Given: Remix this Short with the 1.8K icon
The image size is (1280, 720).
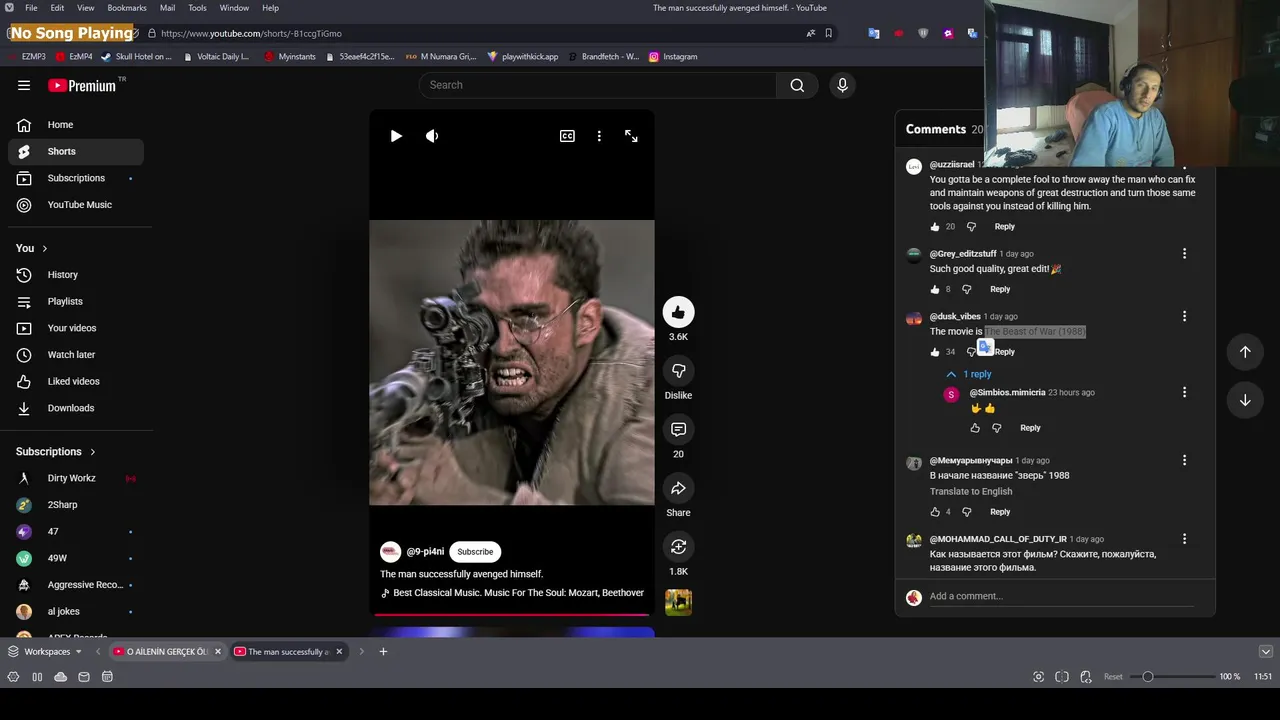Looking at the screenshot, I should pos(678,547).
